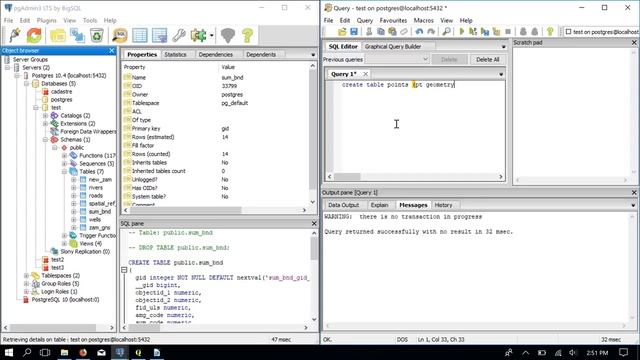Click the add server connection plug icon

click(15, 35)
